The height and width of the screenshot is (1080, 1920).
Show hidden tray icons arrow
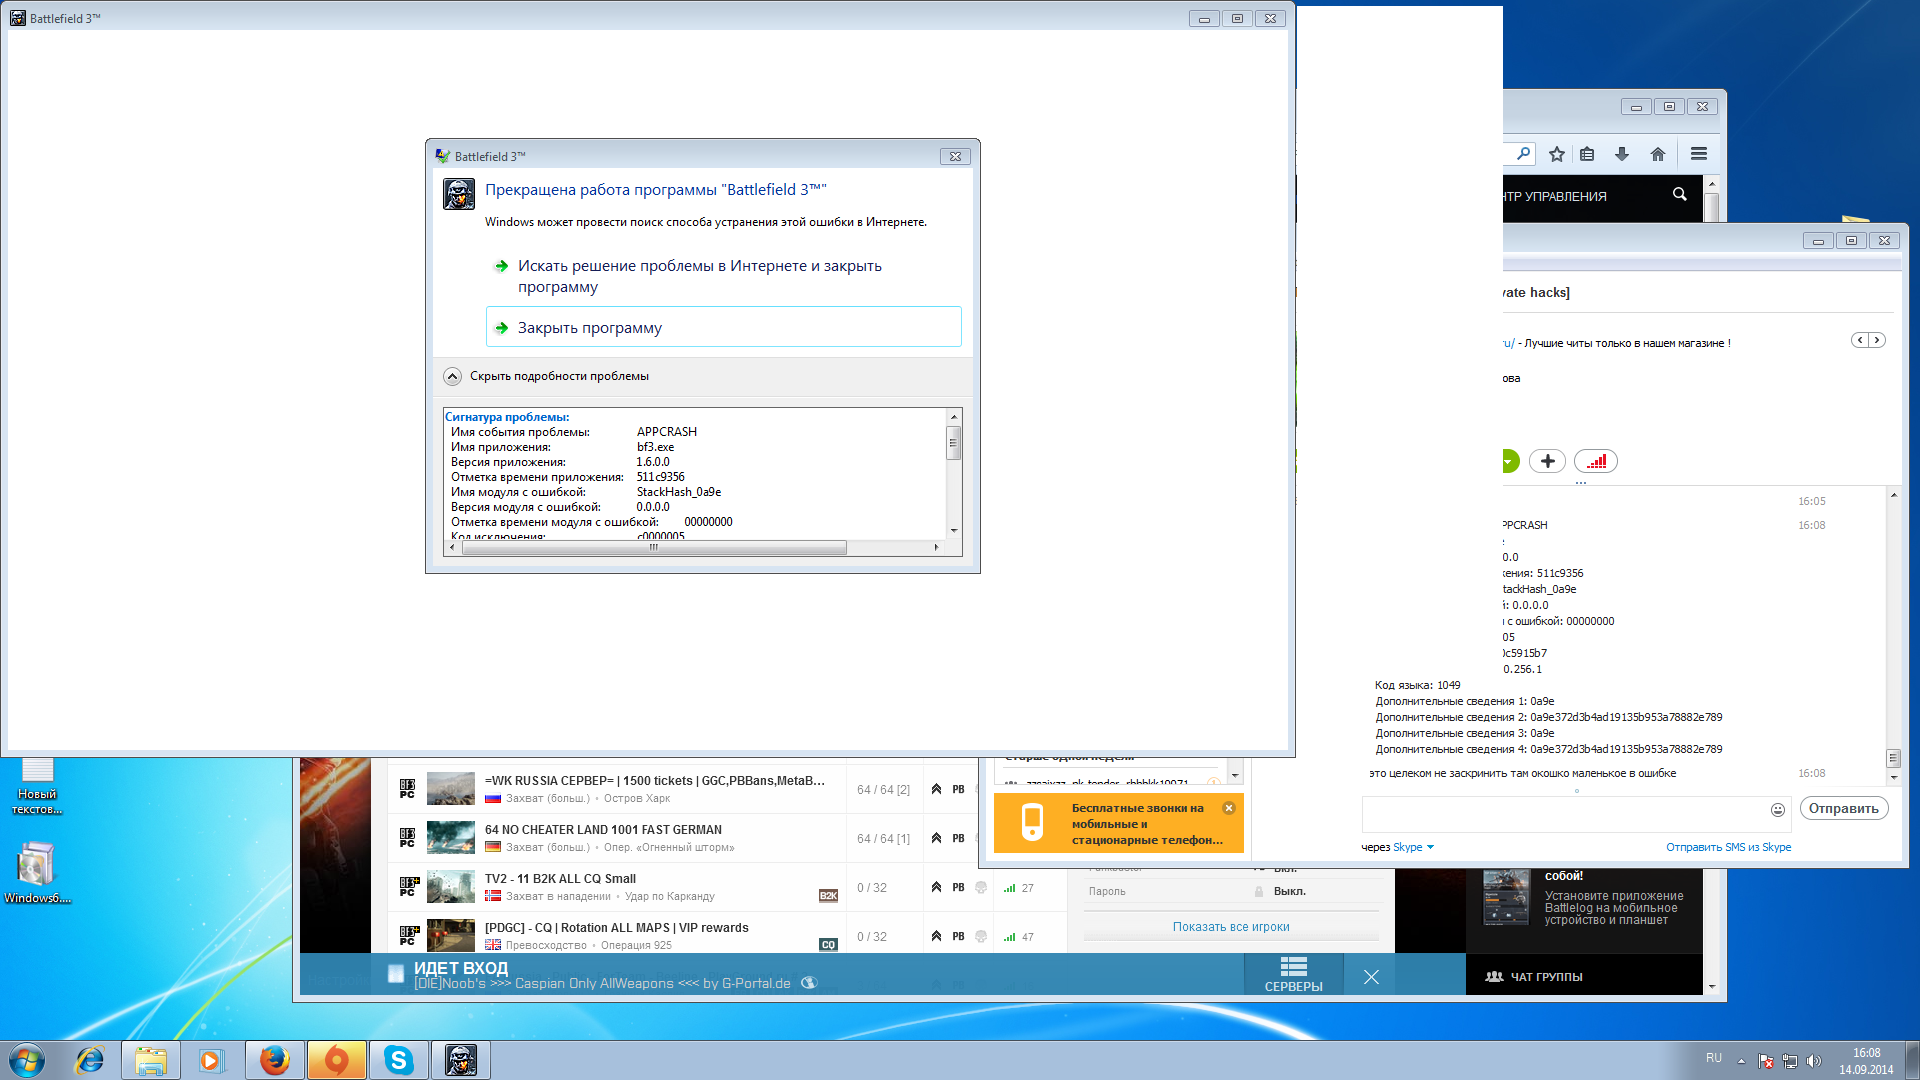[1741, 1061]
